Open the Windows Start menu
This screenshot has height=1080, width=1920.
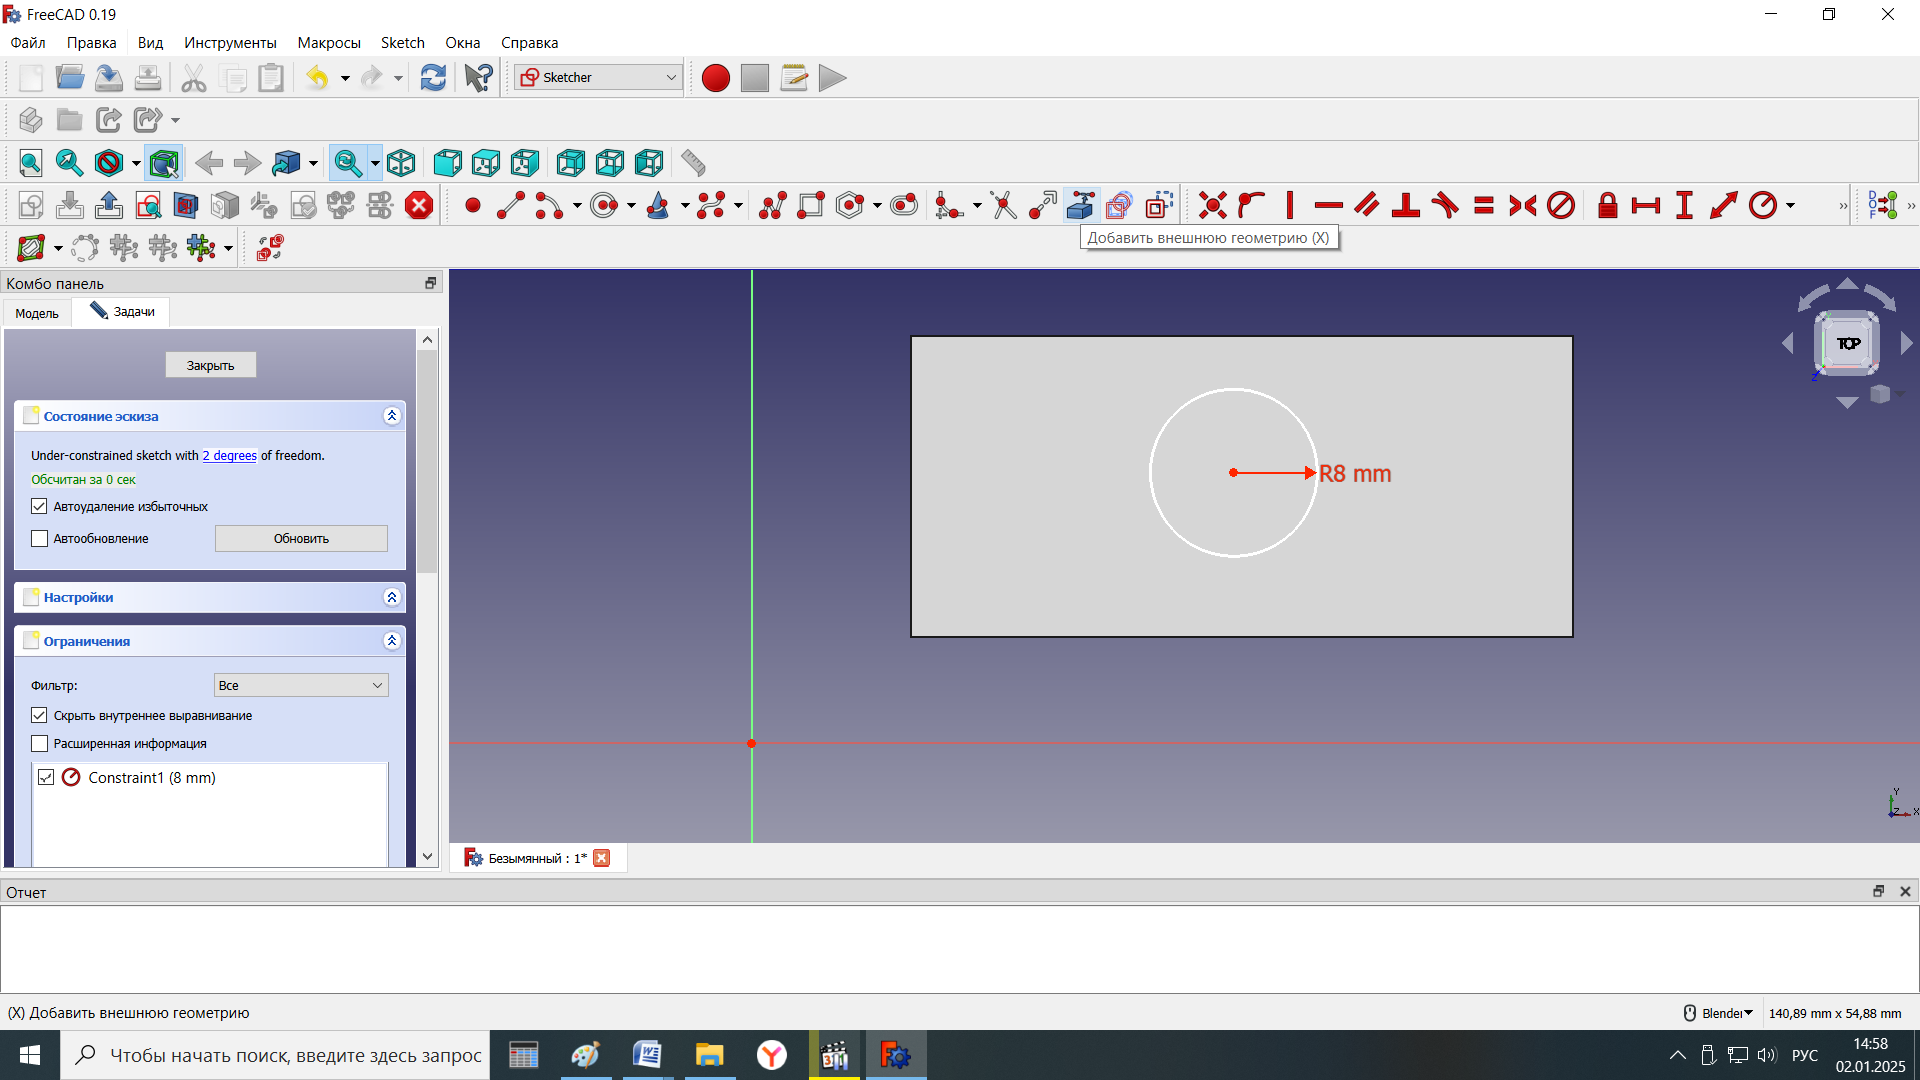(30, 1055)
